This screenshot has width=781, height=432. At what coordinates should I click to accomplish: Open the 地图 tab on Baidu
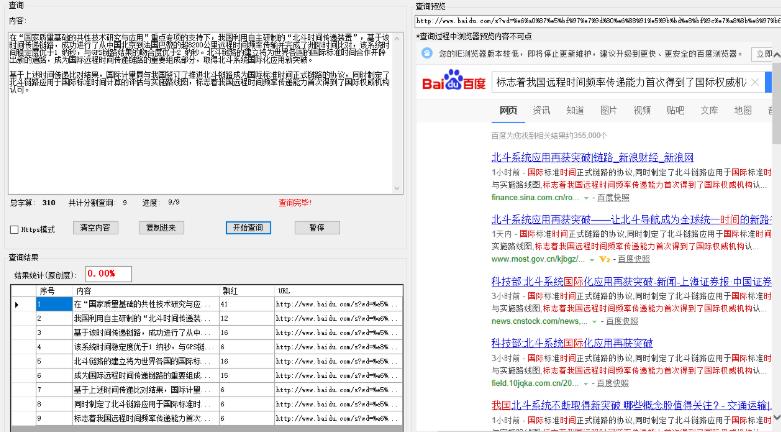743,110
